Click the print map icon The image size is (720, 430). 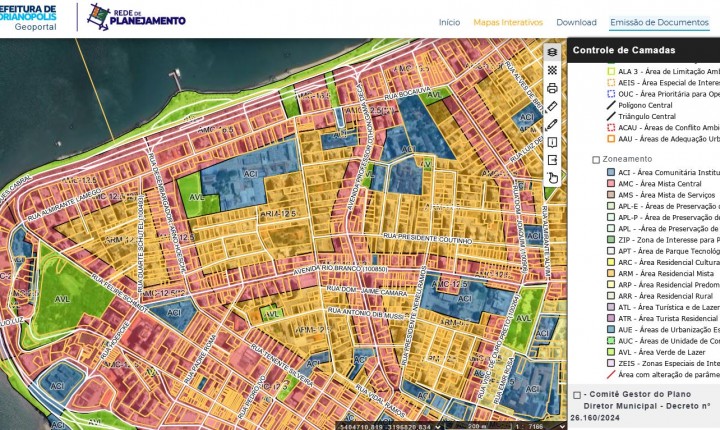pyautogui.click(x=552, y=88)
